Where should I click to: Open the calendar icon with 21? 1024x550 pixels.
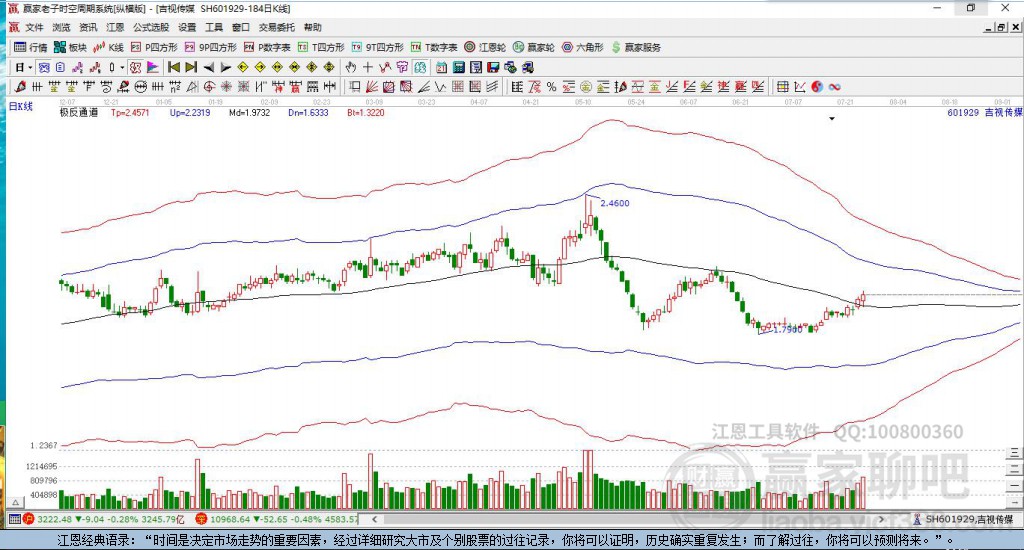441,67
